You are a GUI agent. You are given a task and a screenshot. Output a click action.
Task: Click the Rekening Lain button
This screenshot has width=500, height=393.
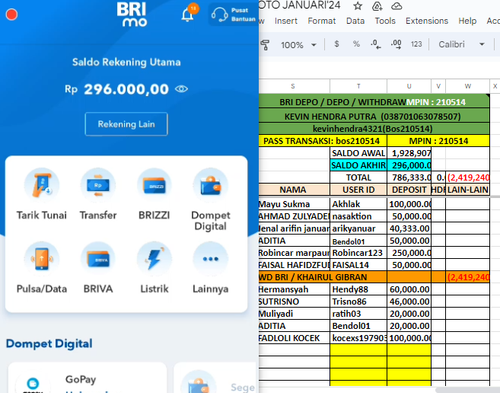pos(126,124)
